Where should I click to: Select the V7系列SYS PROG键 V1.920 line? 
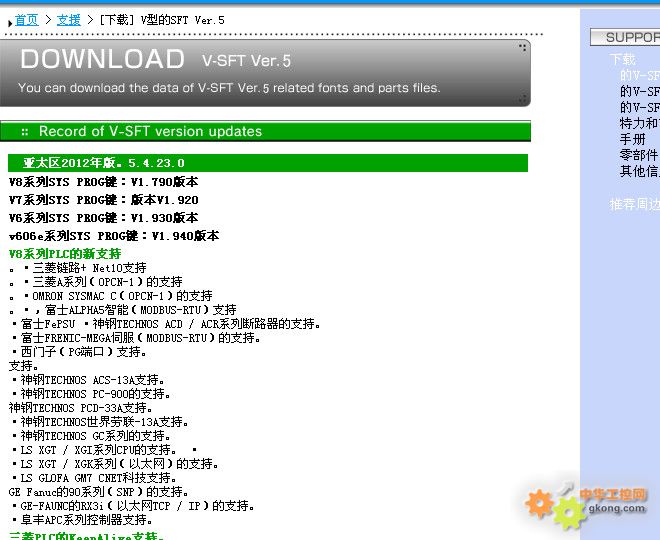pos(103,200)
